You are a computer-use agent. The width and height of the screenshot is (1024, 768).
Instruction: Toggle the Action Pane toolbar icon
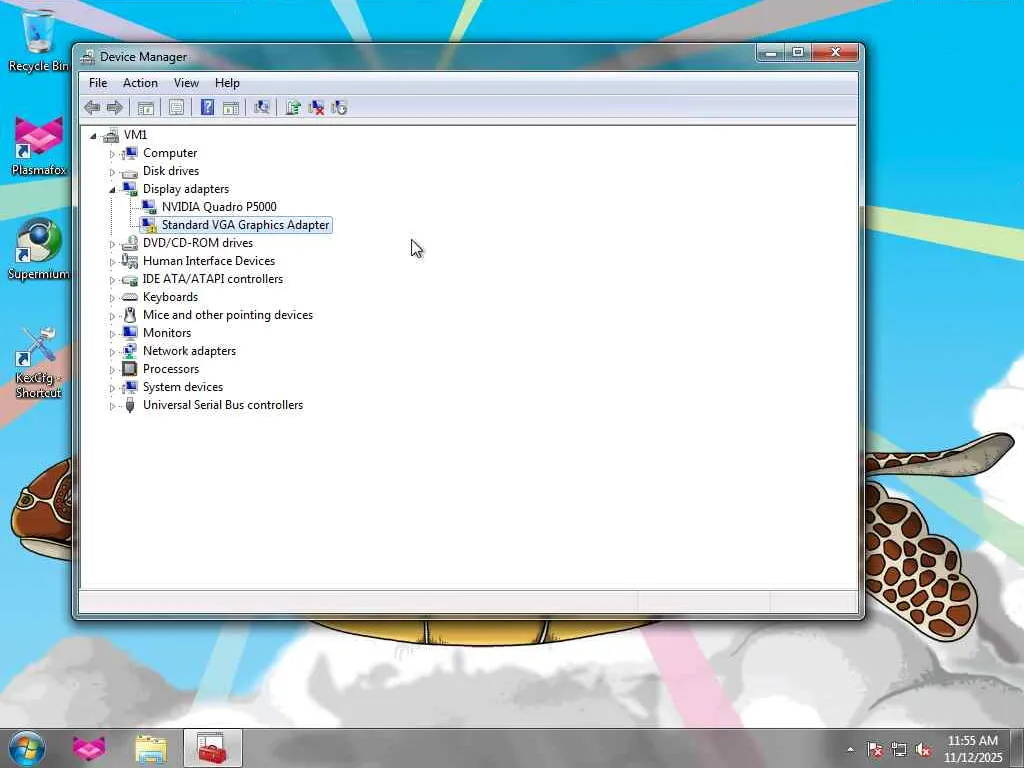point(231,108)
